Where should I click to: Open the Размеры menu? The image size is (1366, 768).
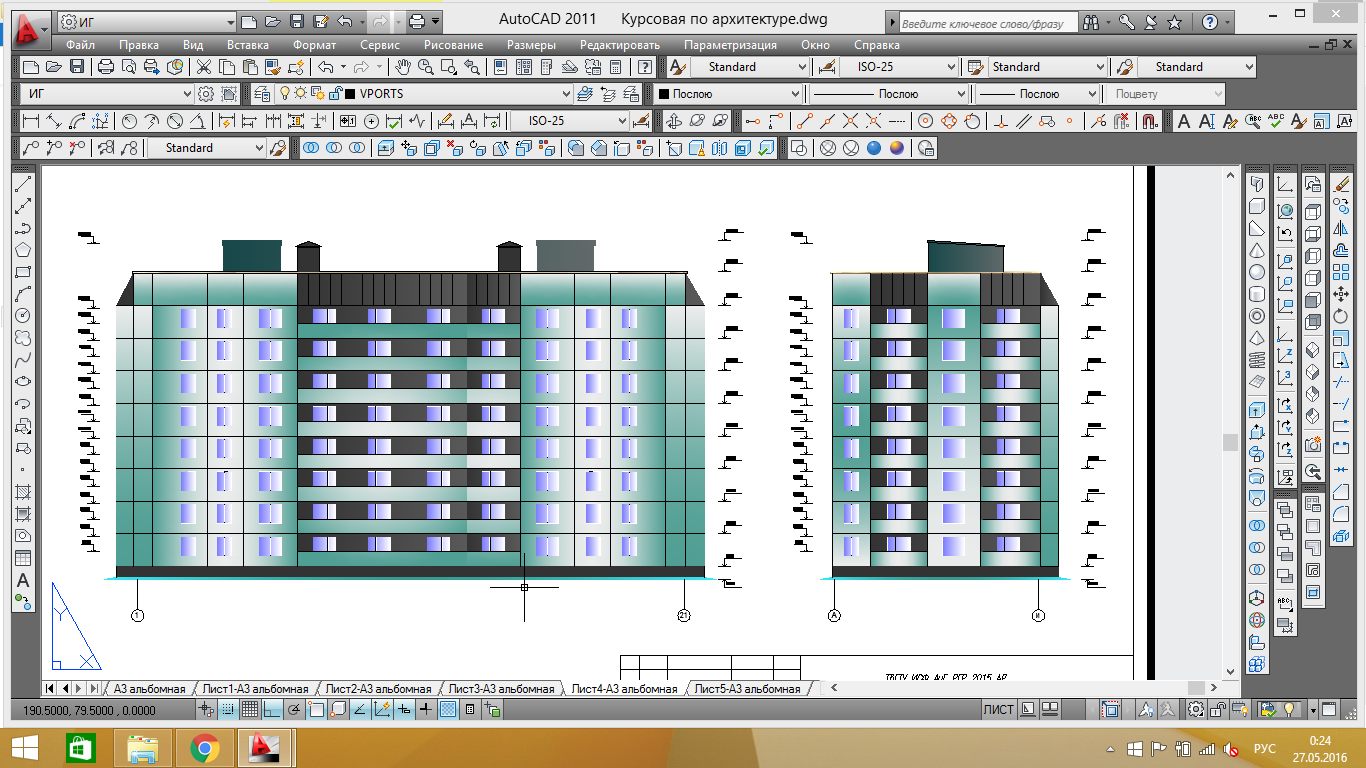tap(532, 45)
